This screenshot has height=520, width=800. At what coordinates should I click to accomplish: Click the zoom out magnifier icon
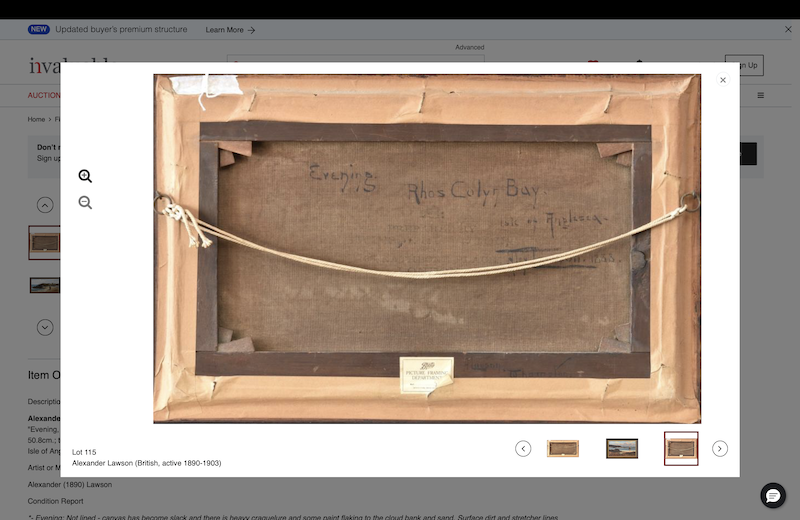[85, 203]
